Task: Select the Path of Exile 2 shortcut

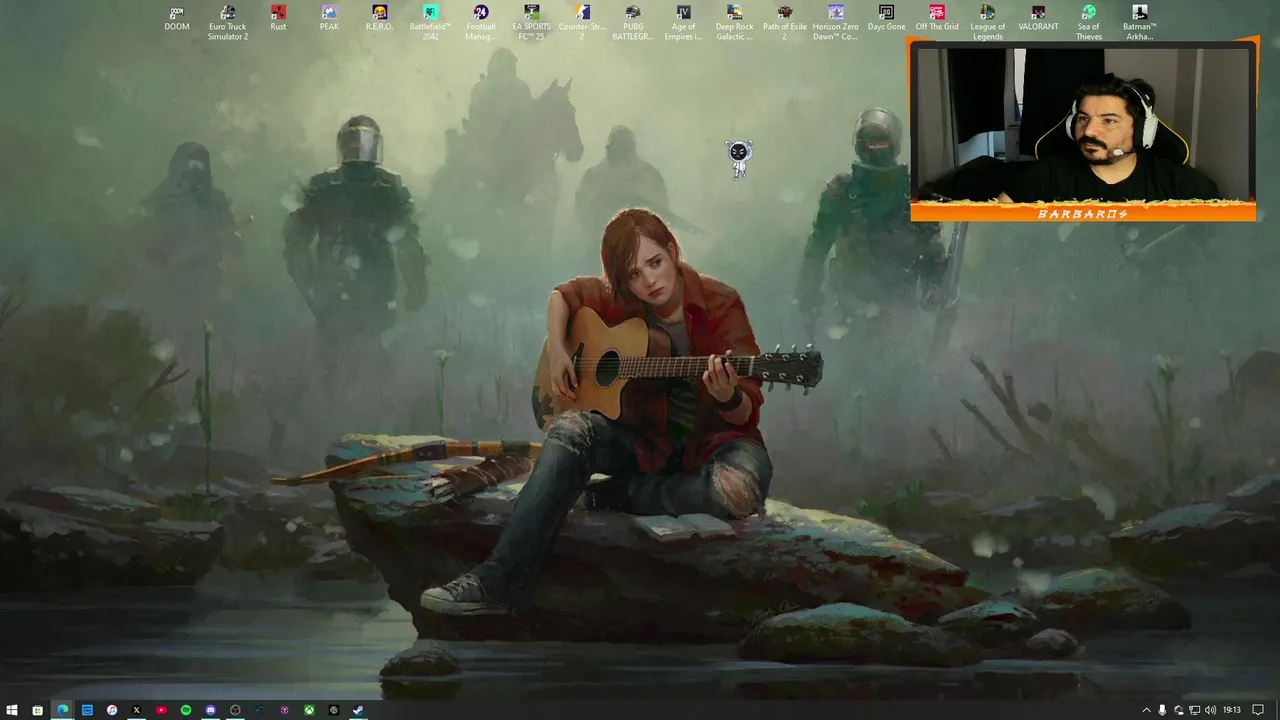Action: [785, 22]
